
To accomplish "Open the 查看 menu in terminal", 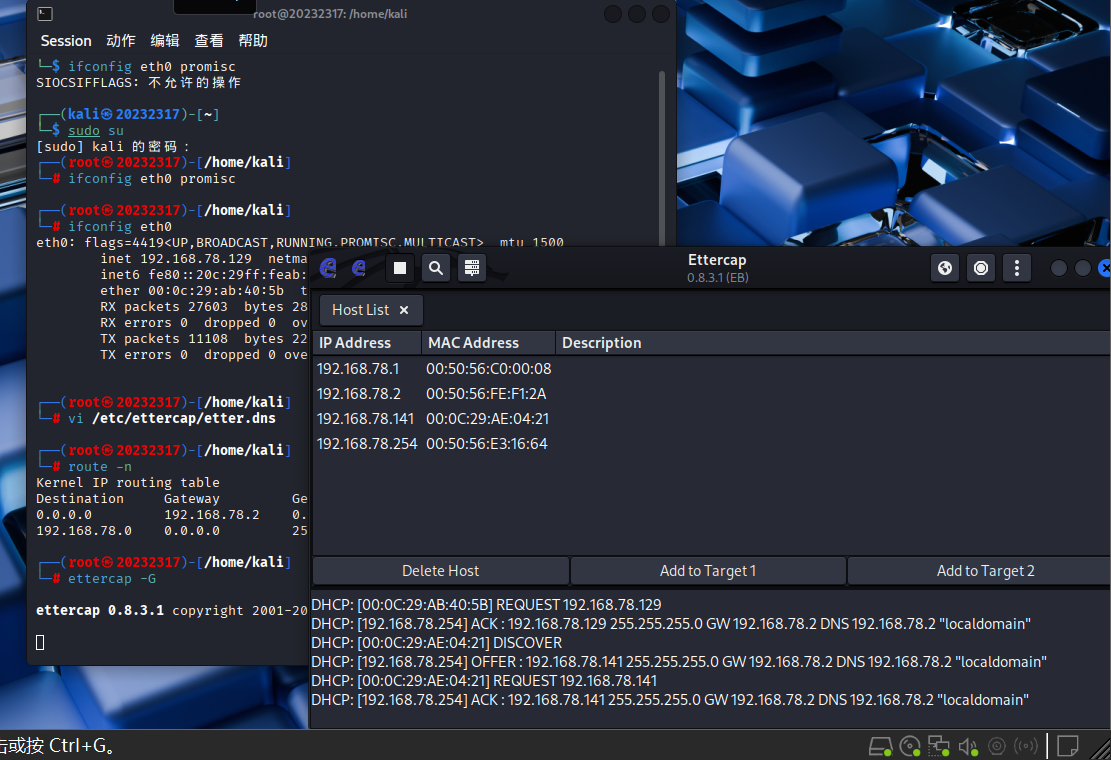I will click(x=209, y=41).
